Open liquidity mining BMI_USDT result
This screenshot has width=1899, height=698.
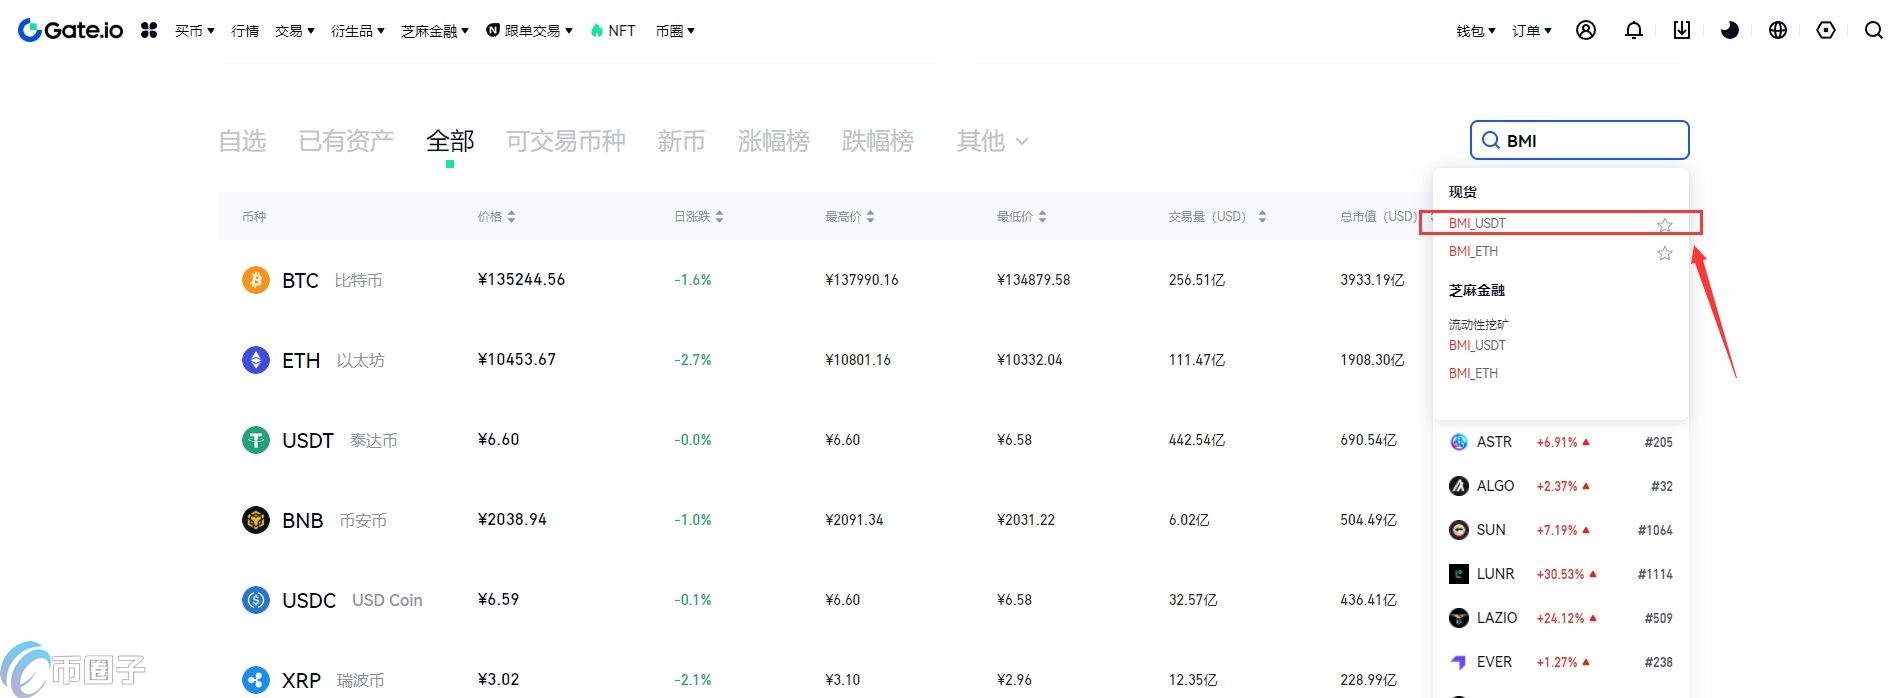pyautogui.click(x=1477, y=345)
